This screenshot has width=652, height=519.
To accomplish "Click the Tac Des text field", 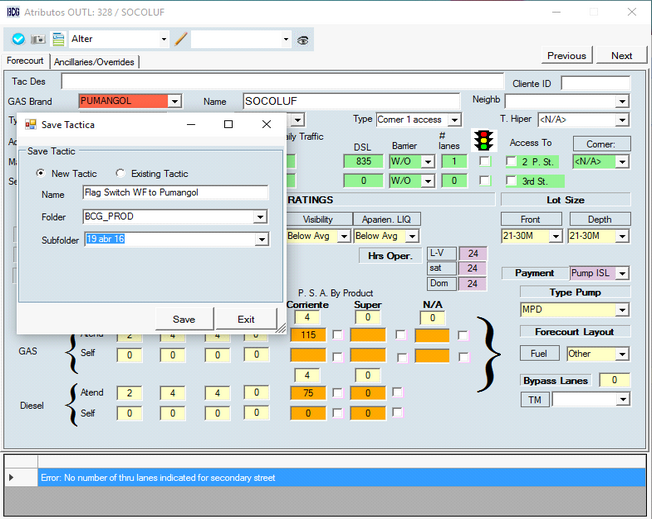I will (282, 82).
